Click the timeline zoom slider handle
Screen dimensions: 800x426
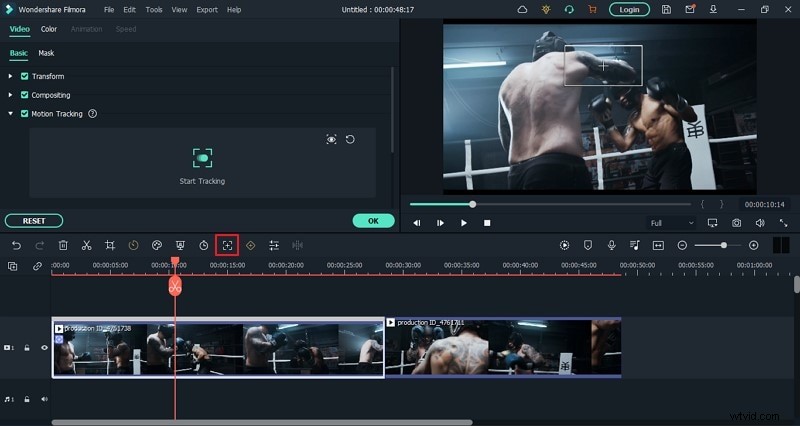pos(723,245)
